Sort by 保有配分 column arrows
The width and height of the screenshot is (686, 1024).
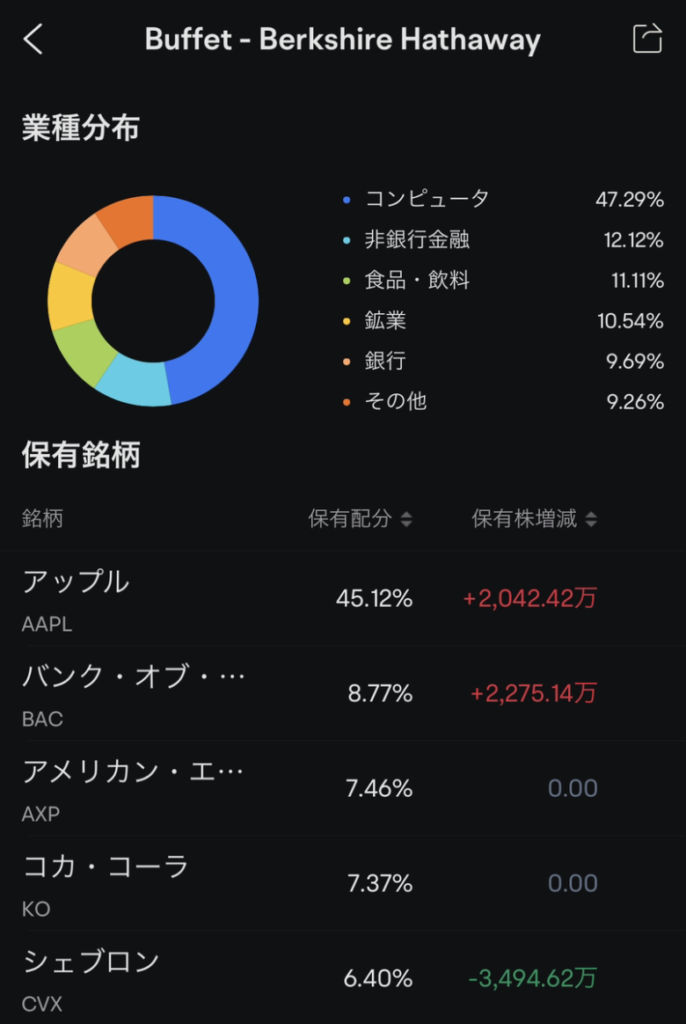pos(406,519)
